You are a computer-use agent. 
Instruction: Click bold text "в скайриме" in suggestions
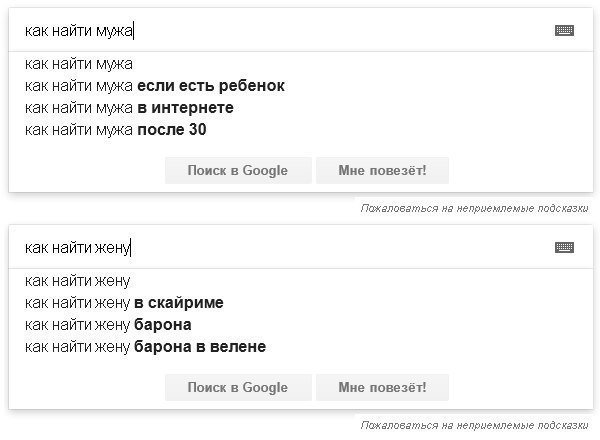coord(178,303)
